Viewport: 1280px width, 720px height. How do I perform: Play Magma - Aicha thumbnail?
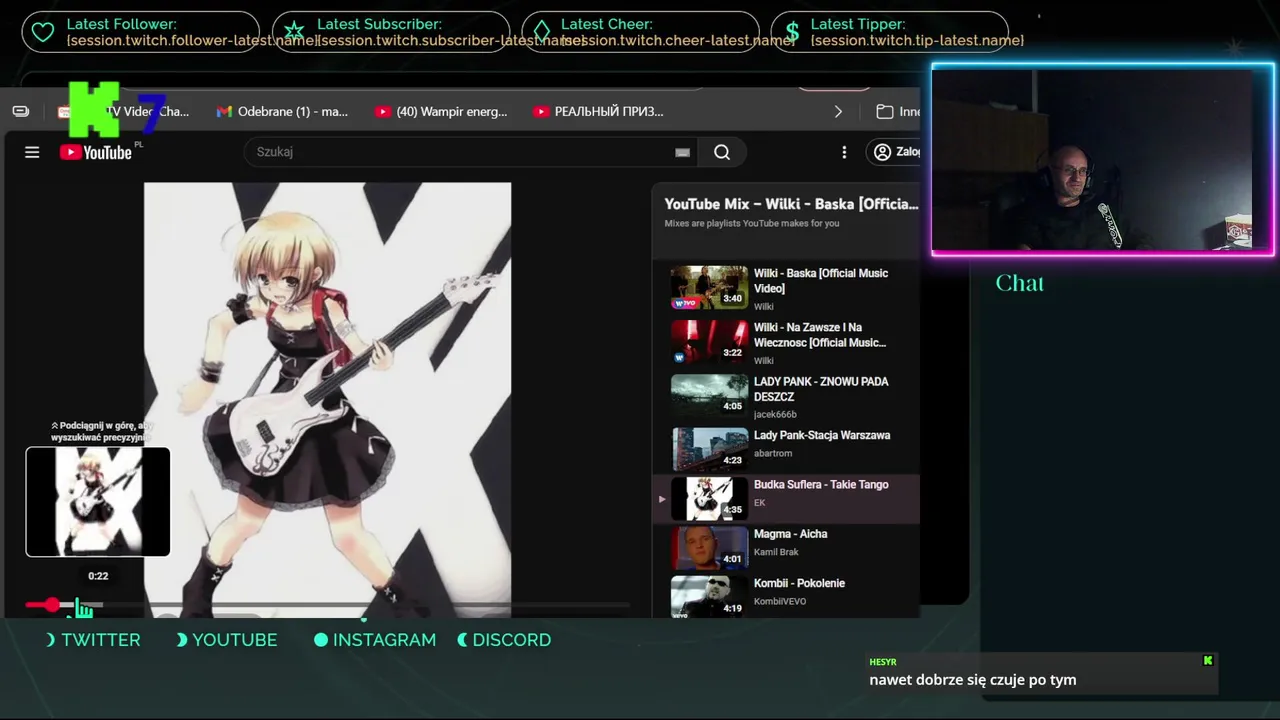click(709, 548)
